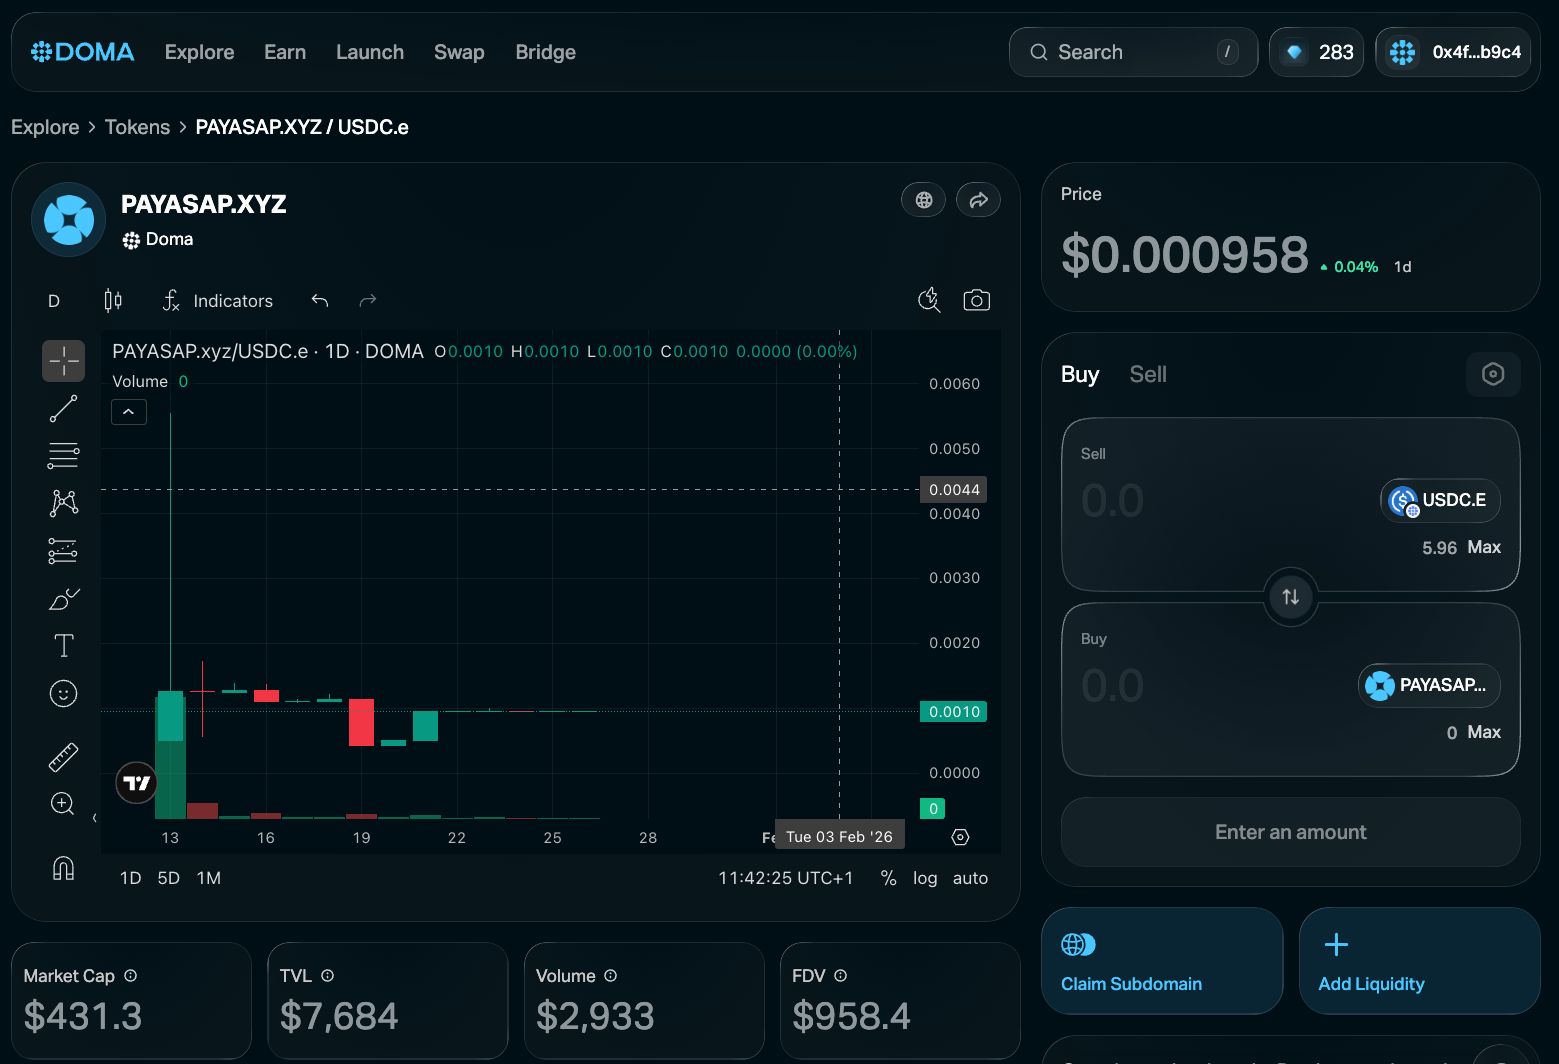The image size is (1559, 1064).
Task: Toggle log scale on chart
Action: pyautogui.click(x=925, y=878)
